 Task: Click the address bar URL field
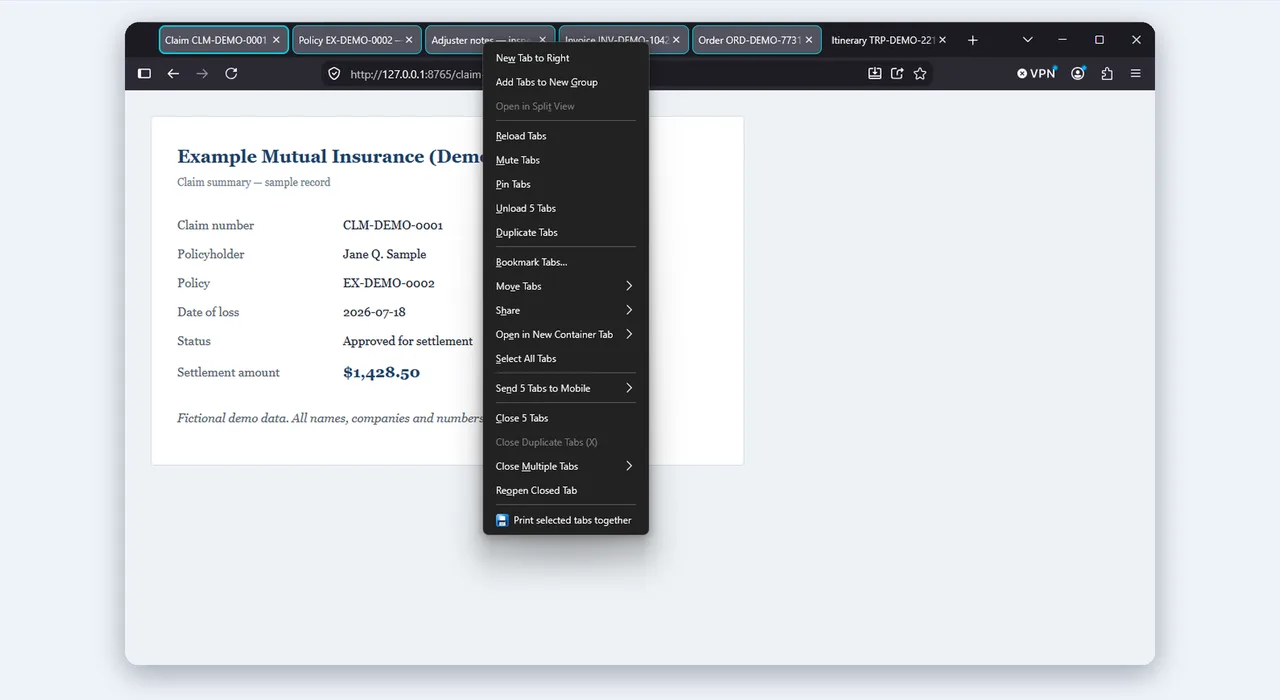[415, 74]
